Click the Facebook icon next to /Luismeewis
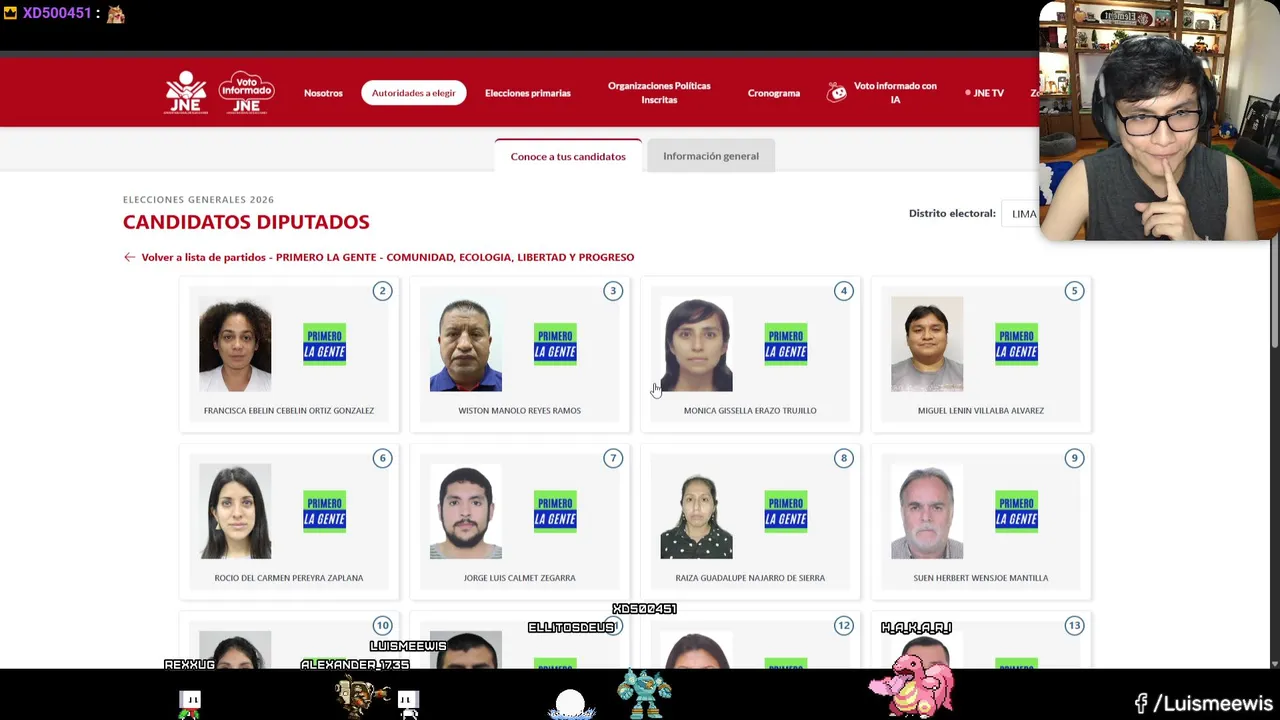This screenshot has height=720, width=1280. (1141, 704)
